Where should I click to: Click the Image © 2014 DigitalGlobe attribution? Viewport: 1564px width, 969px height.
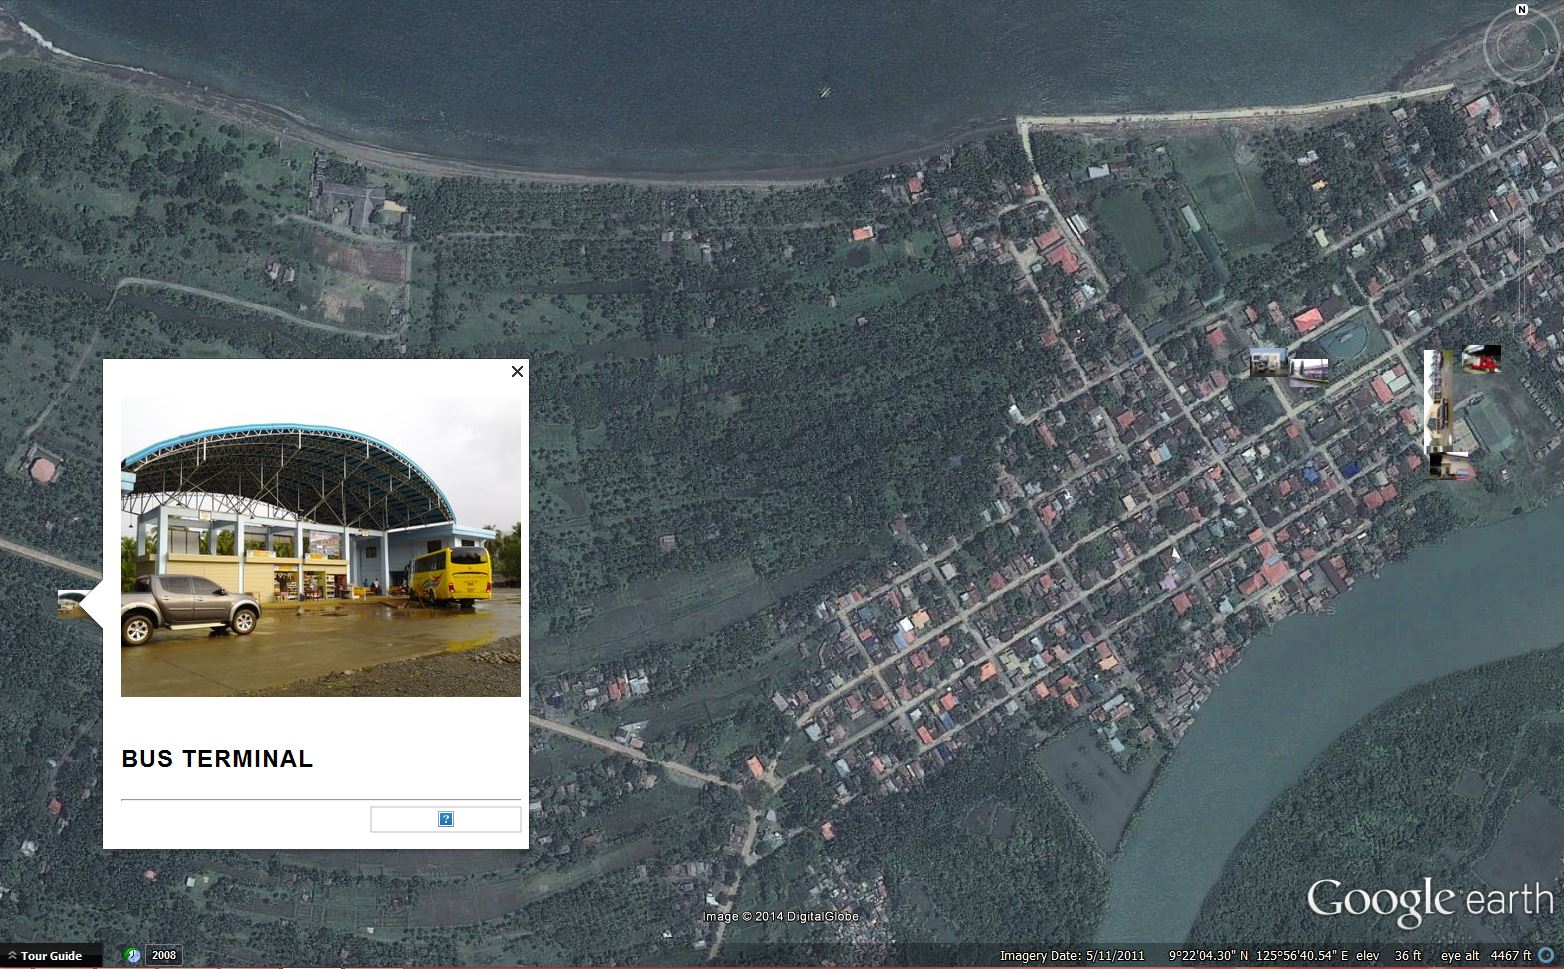(780, 916)
